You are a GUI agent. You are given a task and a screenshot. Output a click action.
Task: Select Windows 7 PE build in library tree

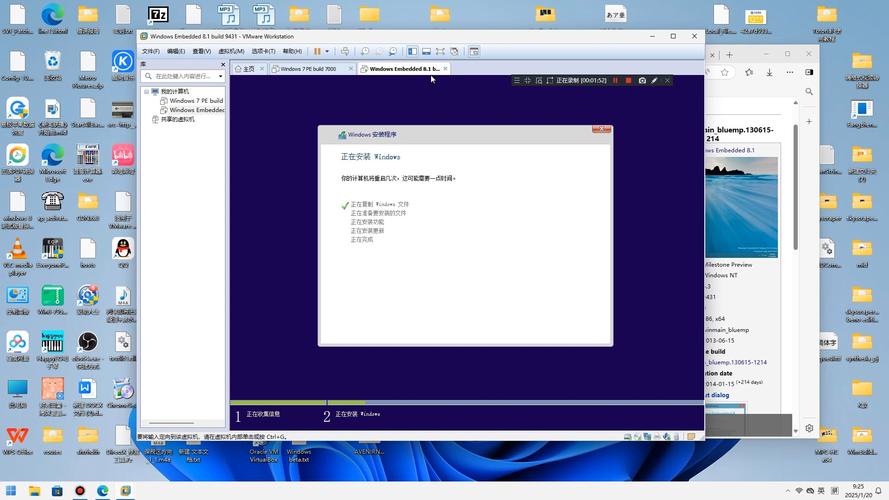pos(195,101)
